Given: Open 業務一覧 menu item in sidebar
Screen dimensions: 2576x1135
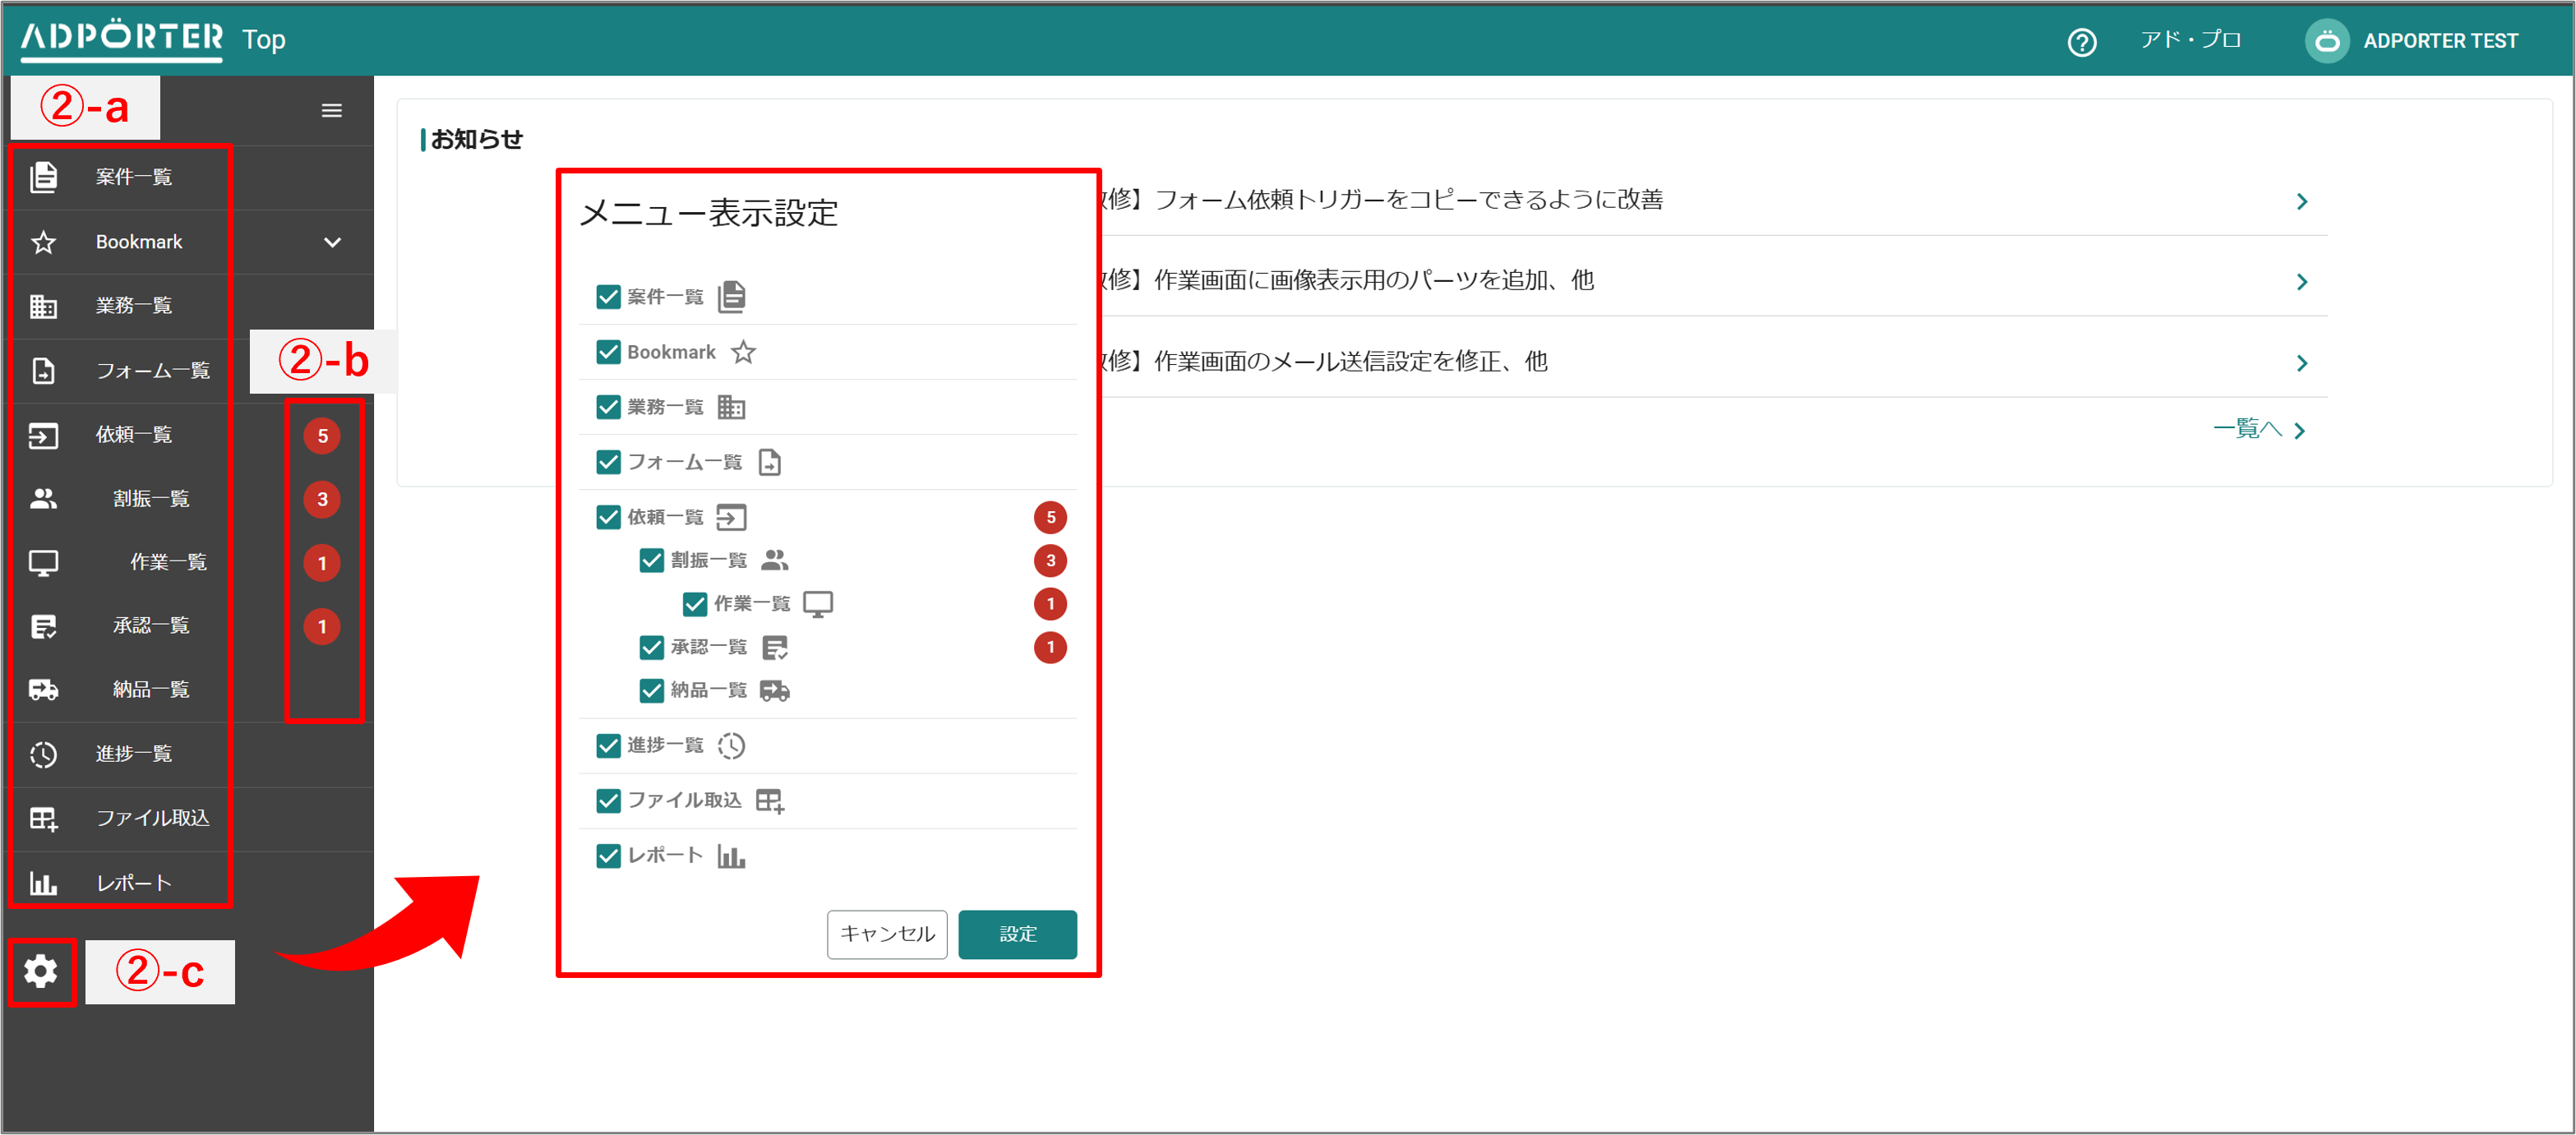Looking at the screenshot, I should point(134,306).
